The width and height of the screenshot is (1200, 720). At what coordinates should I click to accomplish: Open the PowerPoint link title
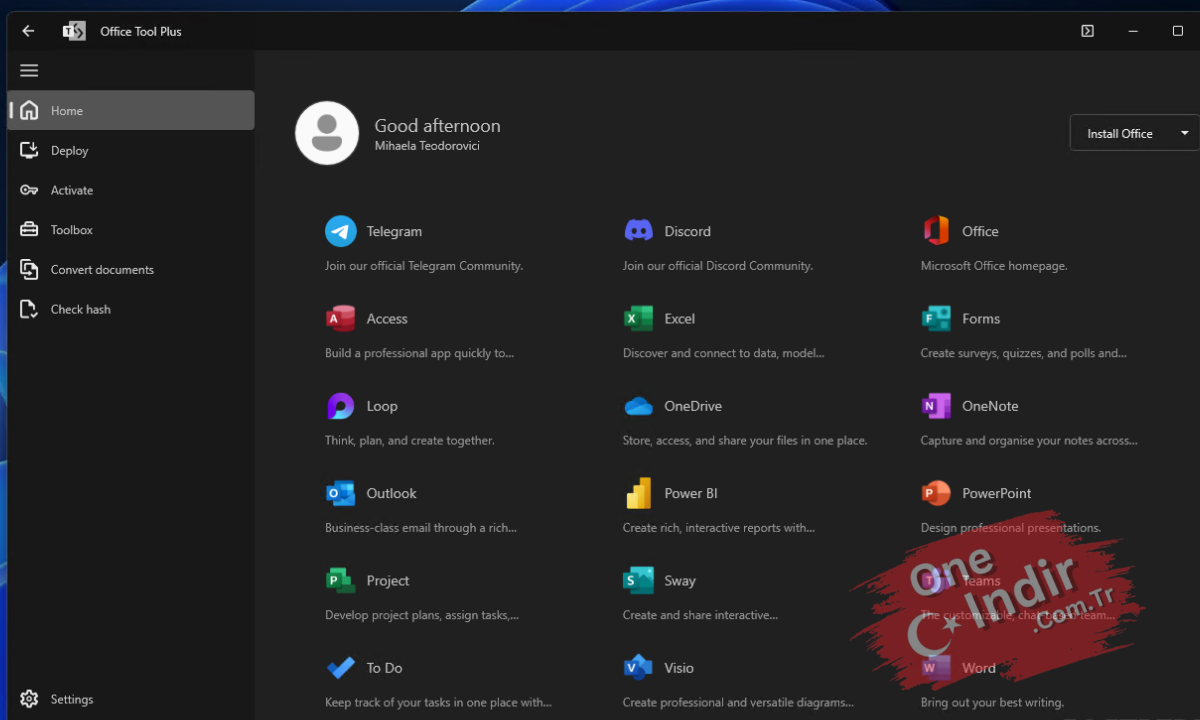997,493
